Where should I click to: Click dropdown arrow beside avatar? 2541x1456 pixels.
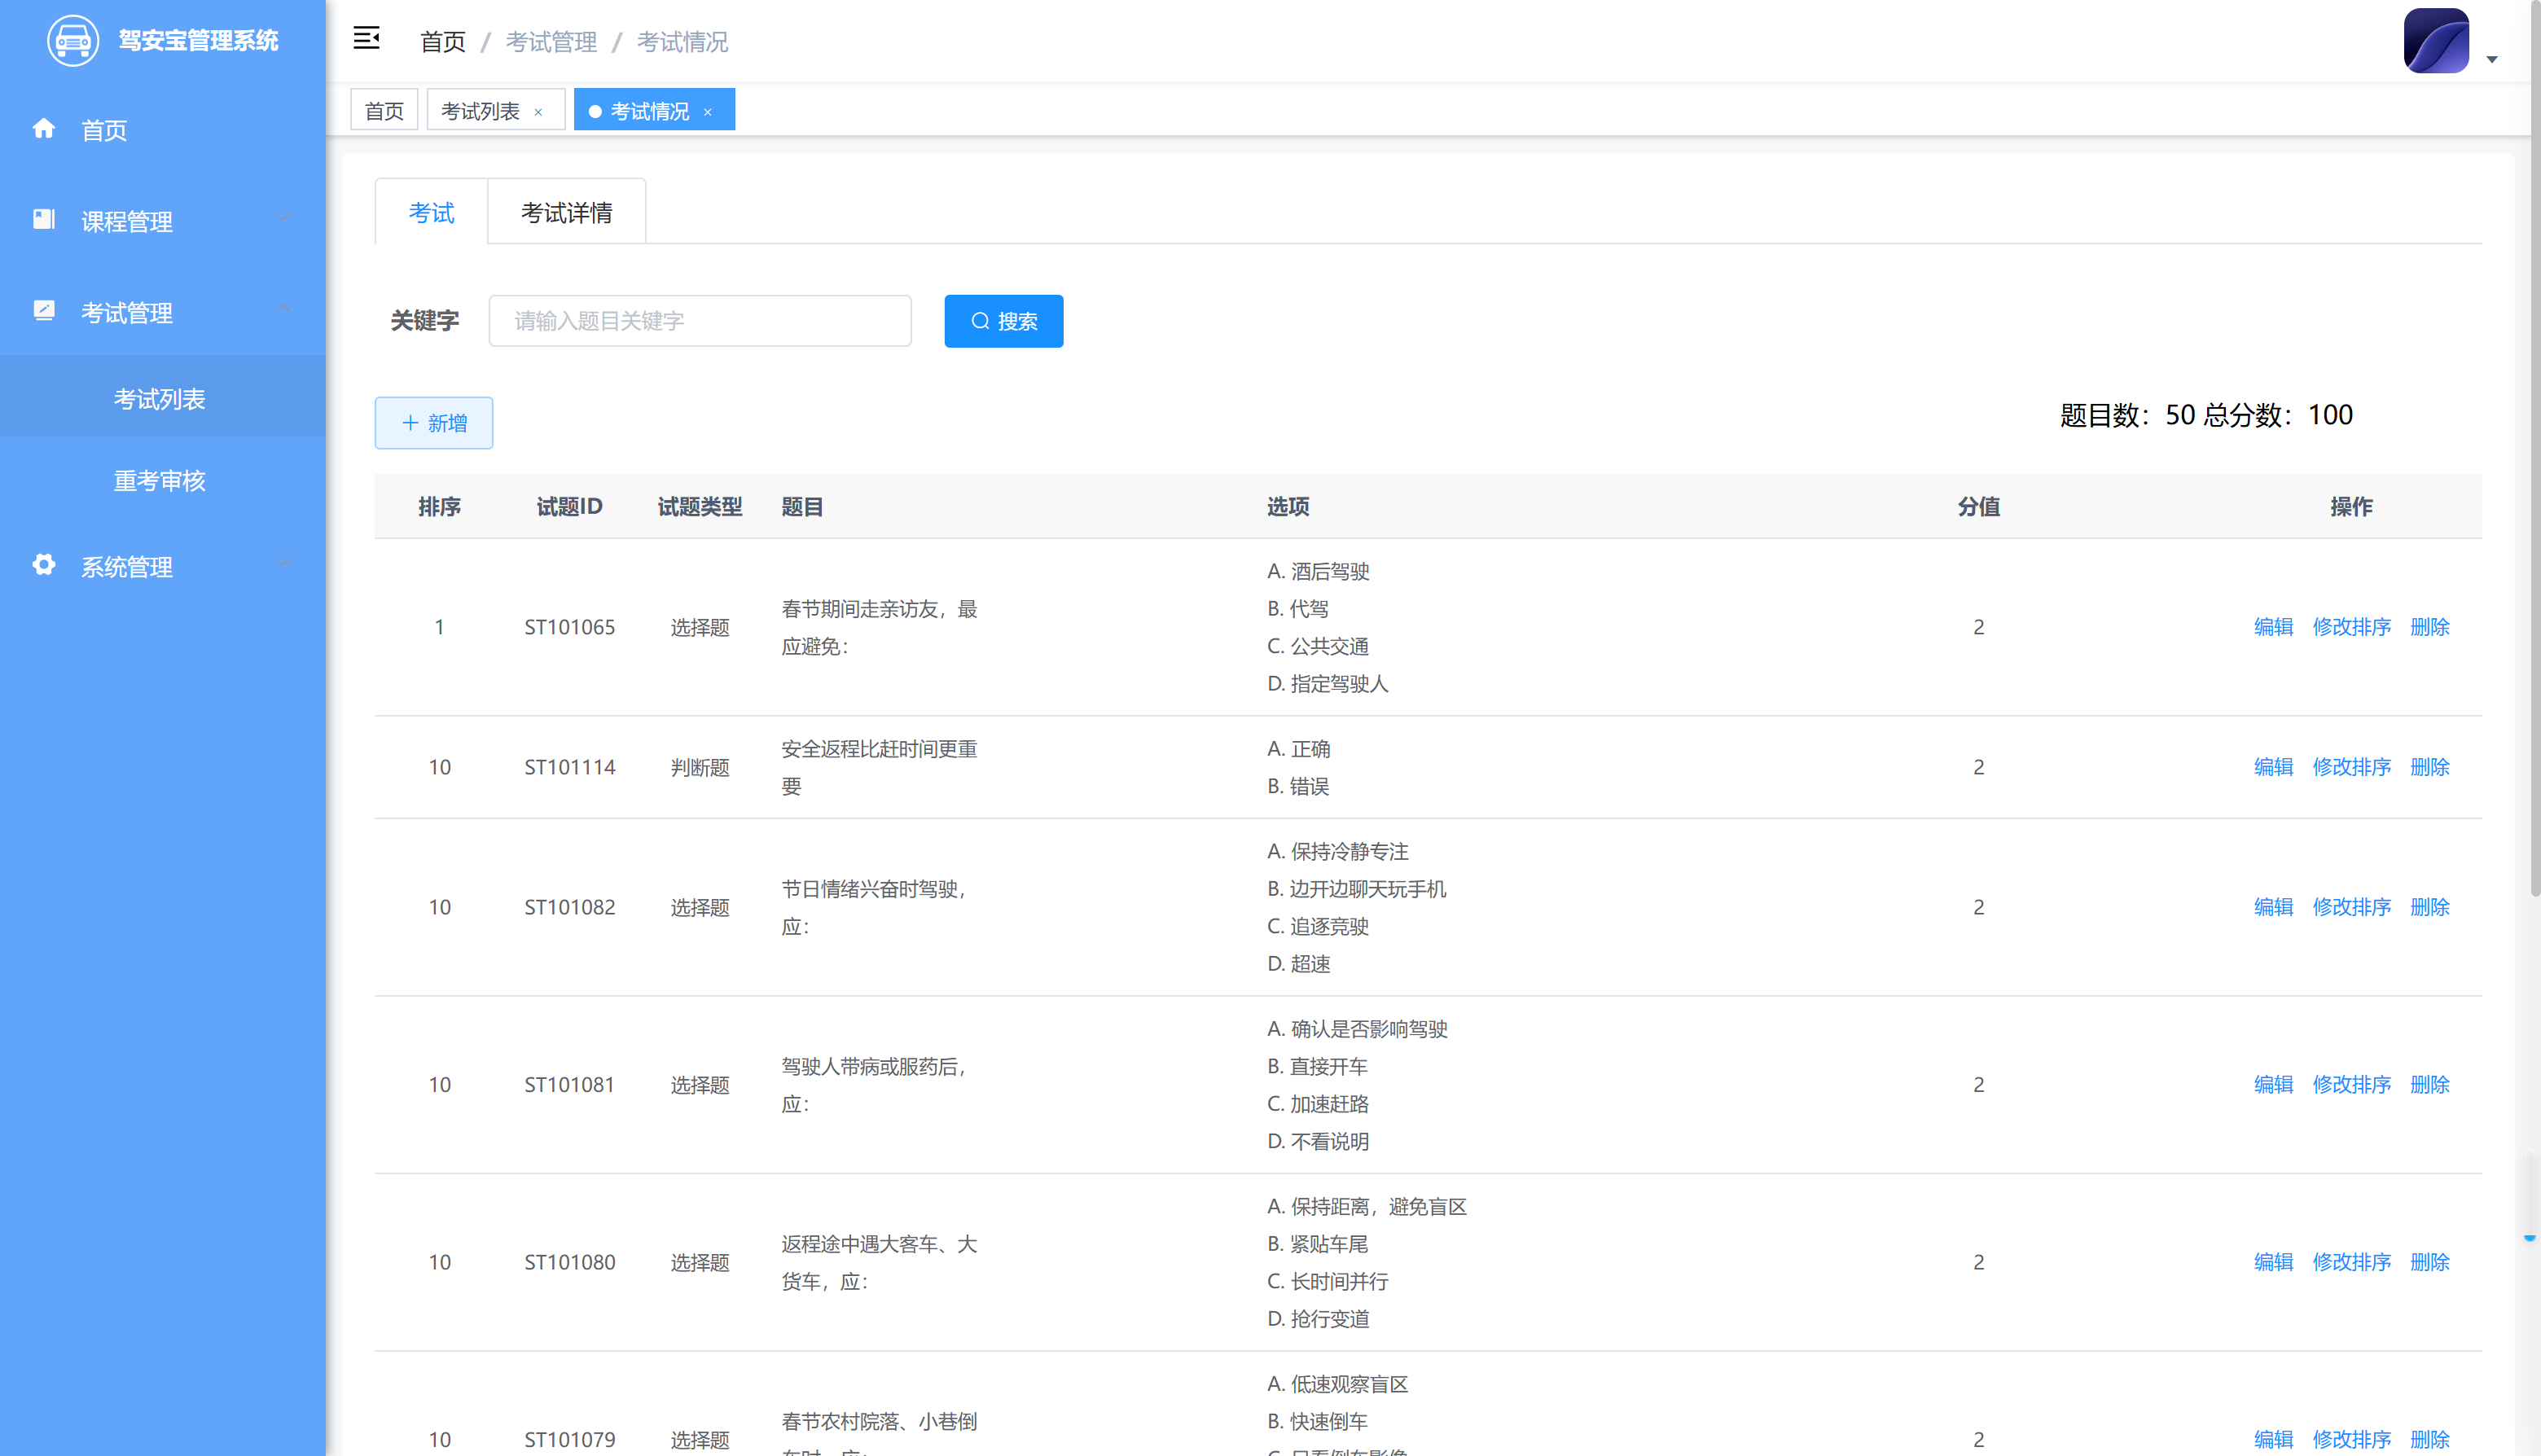click(2491, 60)
